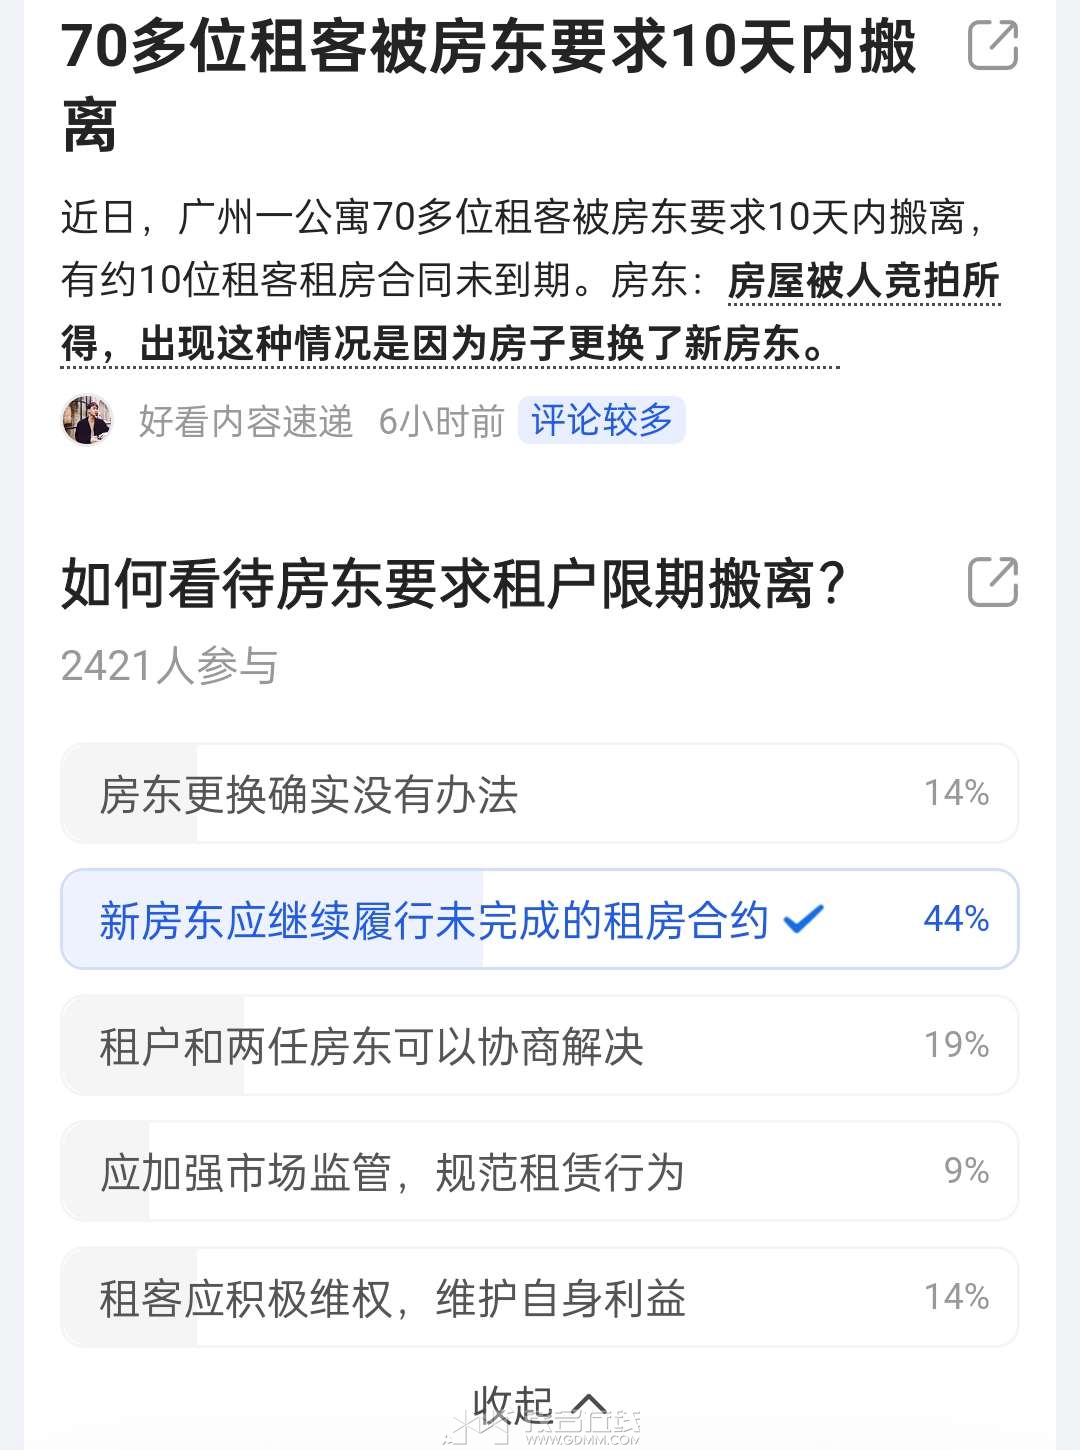Tap the blue checkmark on selected poll option

(x=803, y=919)
